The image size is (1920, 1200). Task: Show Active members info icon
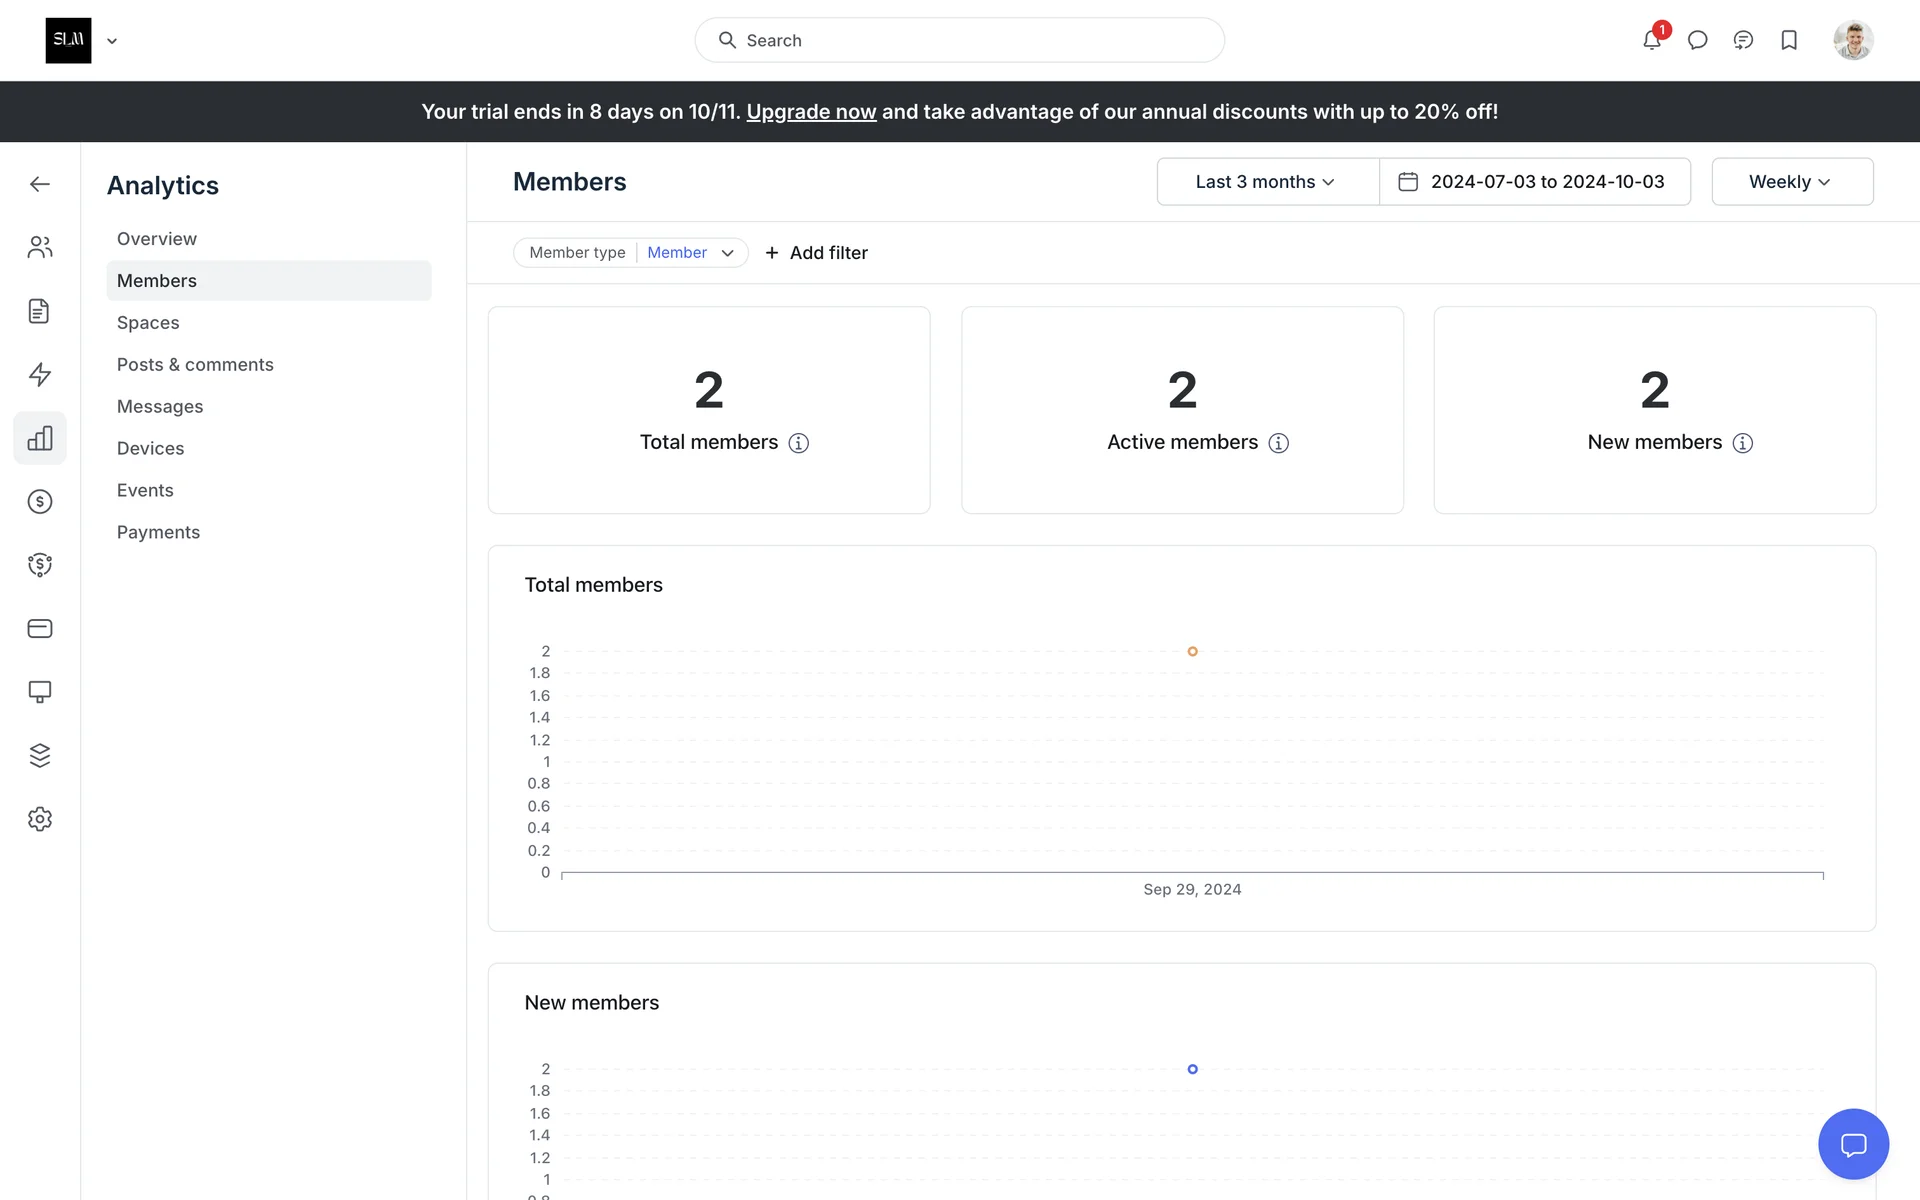click(1278, 443)
